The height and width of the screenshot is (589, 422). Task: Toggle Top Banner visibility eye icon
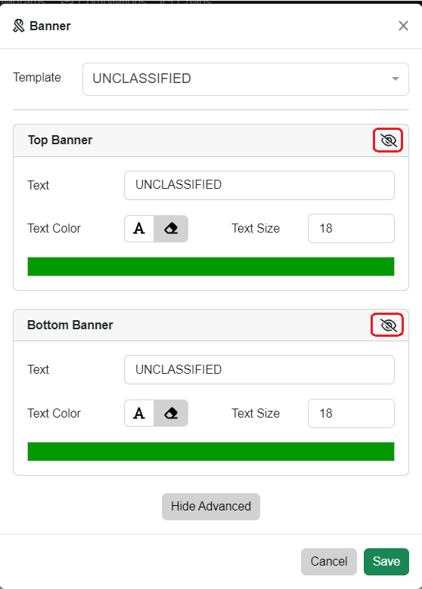point(388,140)
